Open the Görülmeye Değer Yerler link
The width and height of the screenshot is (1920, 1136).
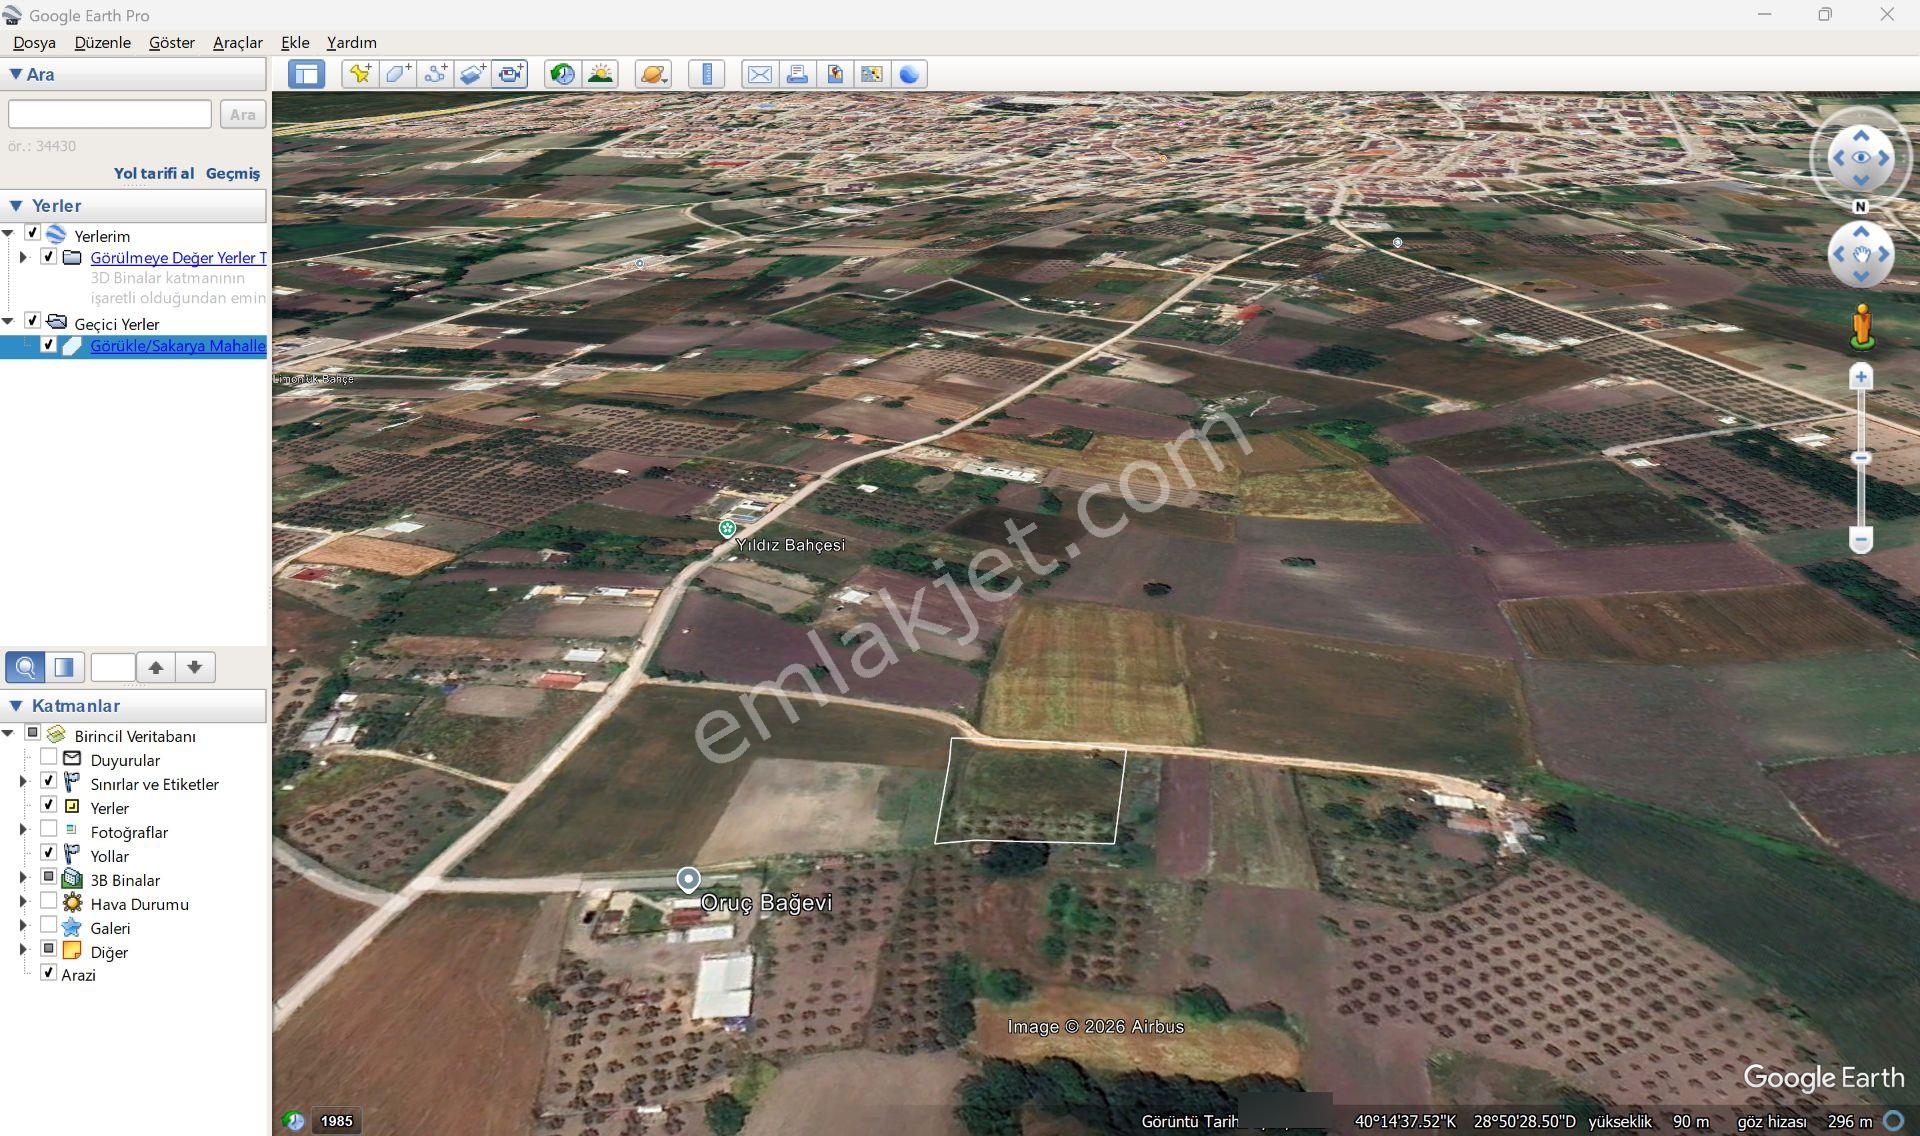tap(178, 258)
